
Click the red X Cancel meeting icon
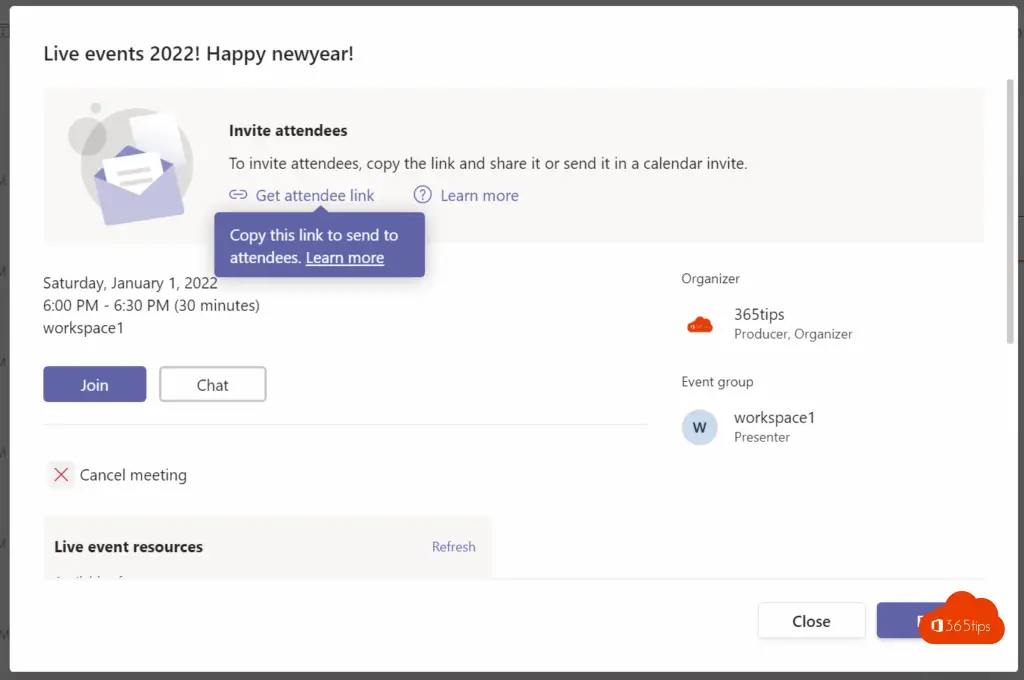[x=61, y=475]
